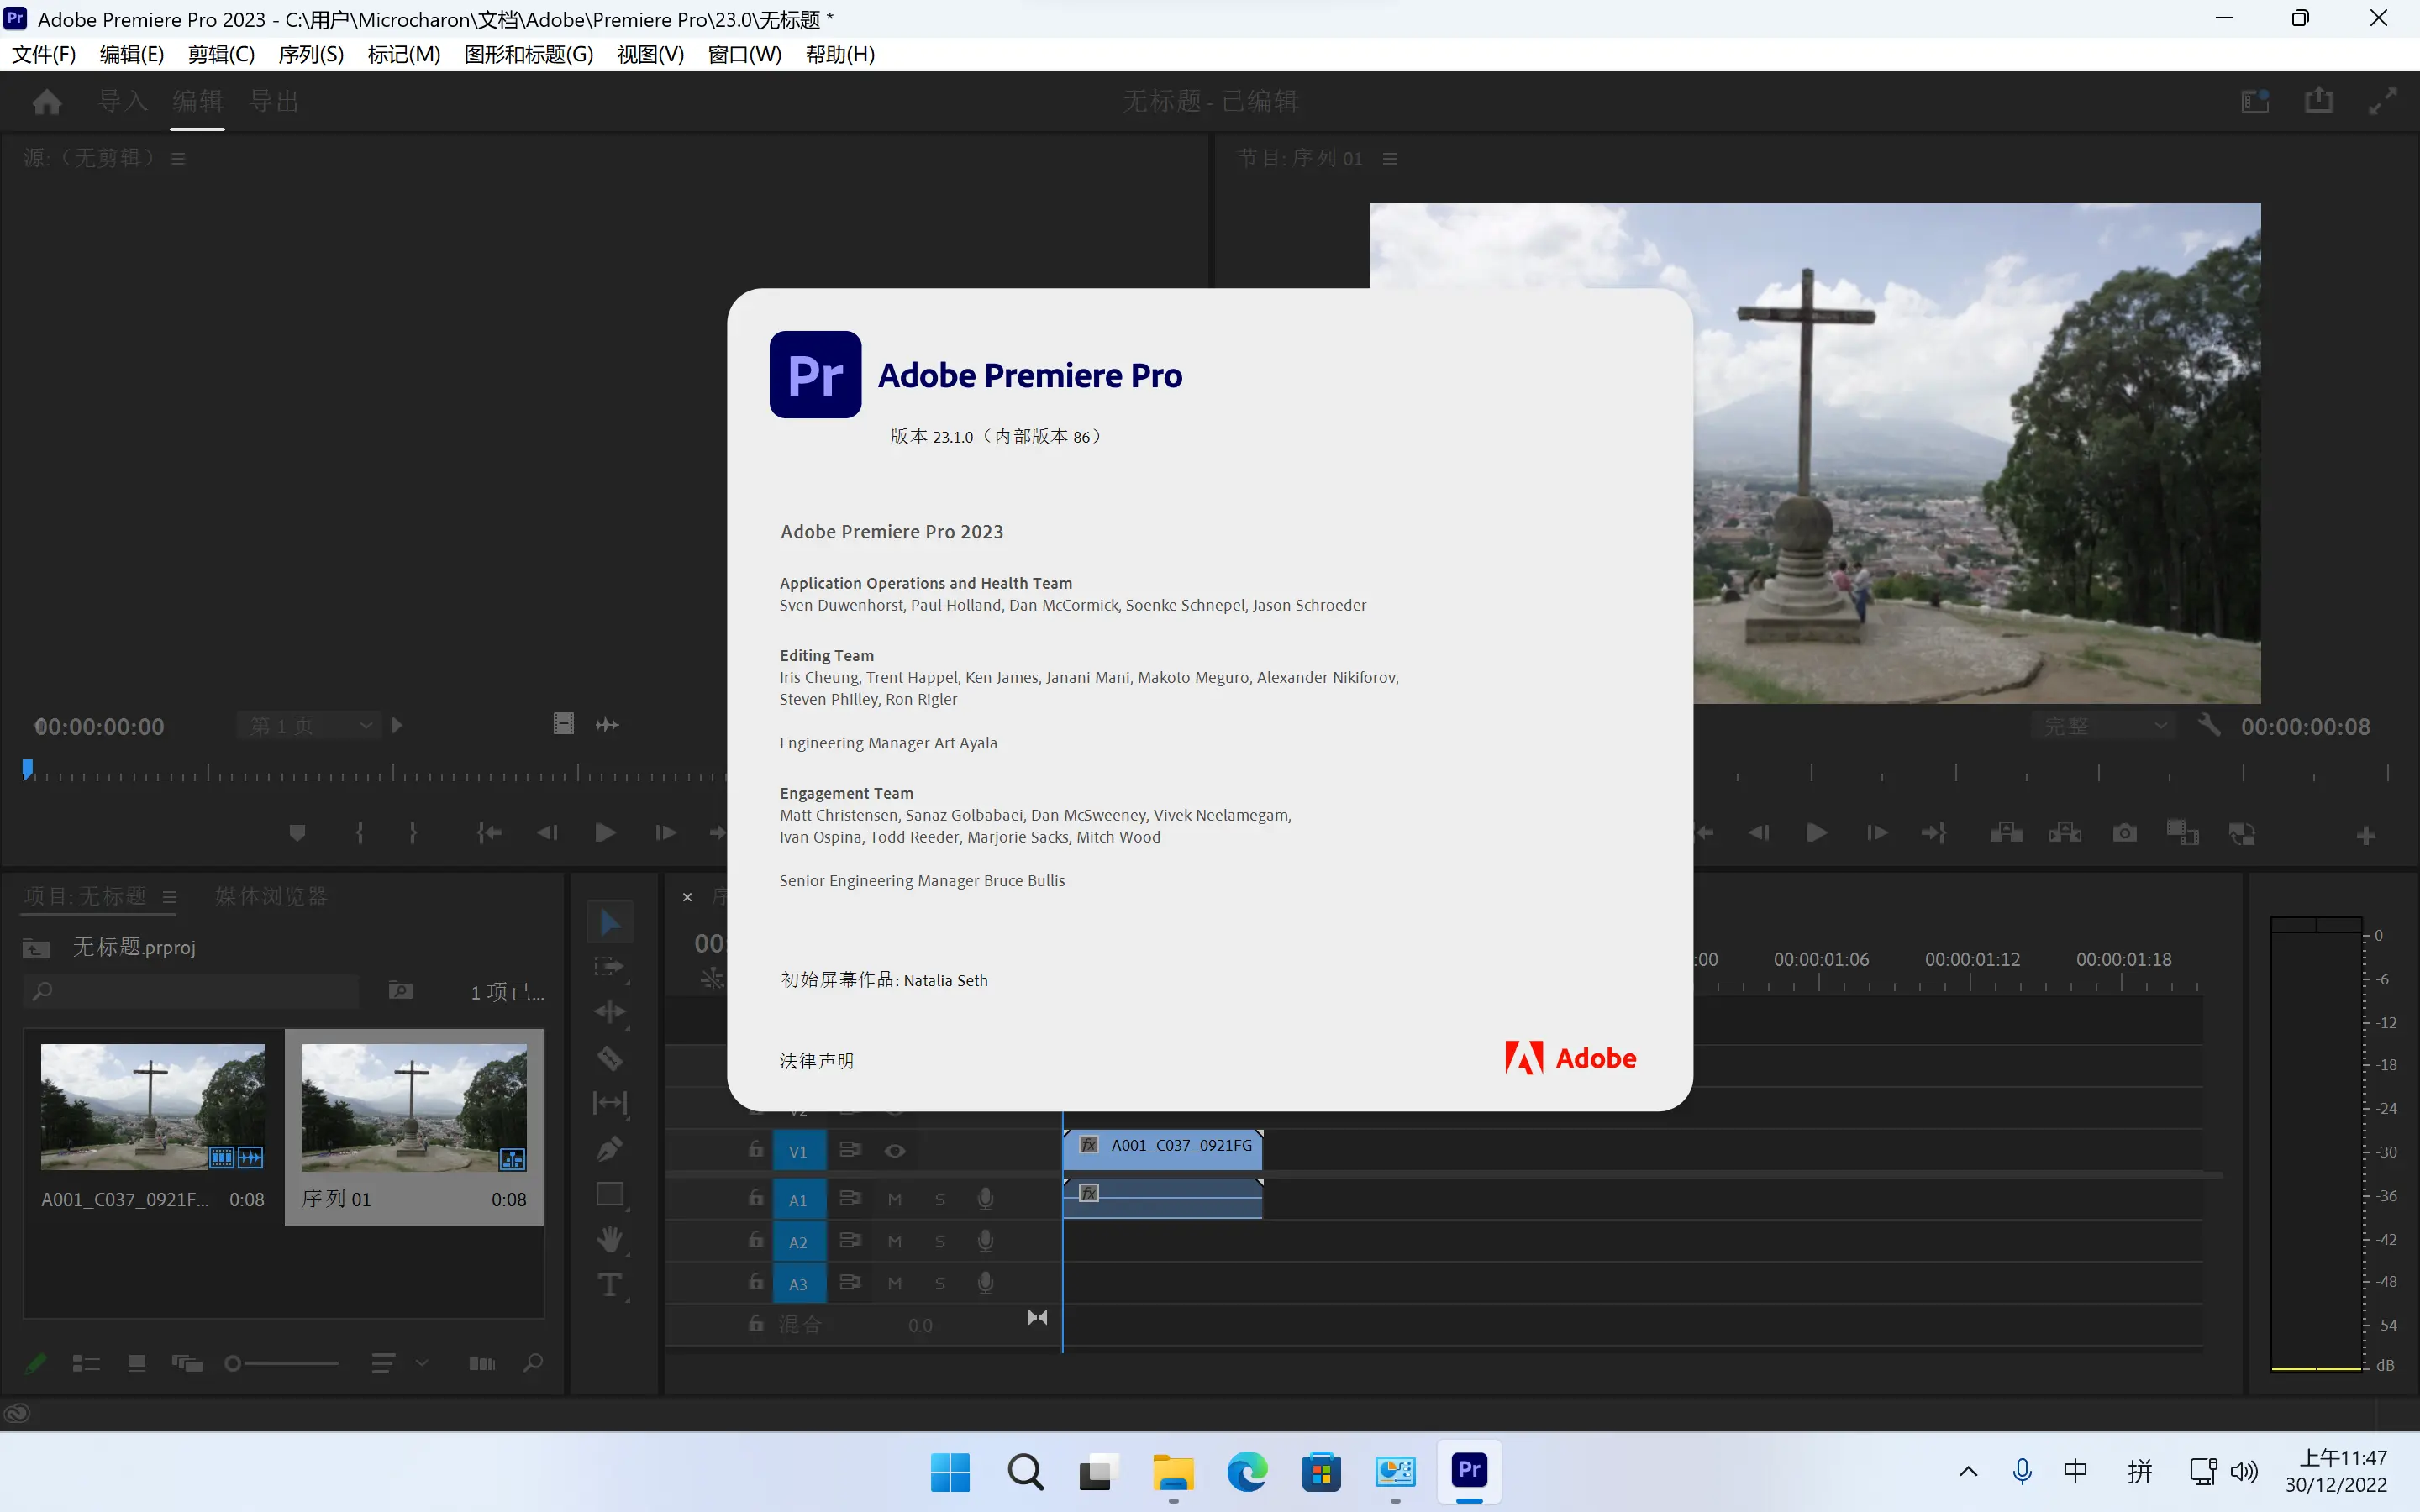Toggle project writable pencil icon
The image size is (2420, 1512).
36,1363
